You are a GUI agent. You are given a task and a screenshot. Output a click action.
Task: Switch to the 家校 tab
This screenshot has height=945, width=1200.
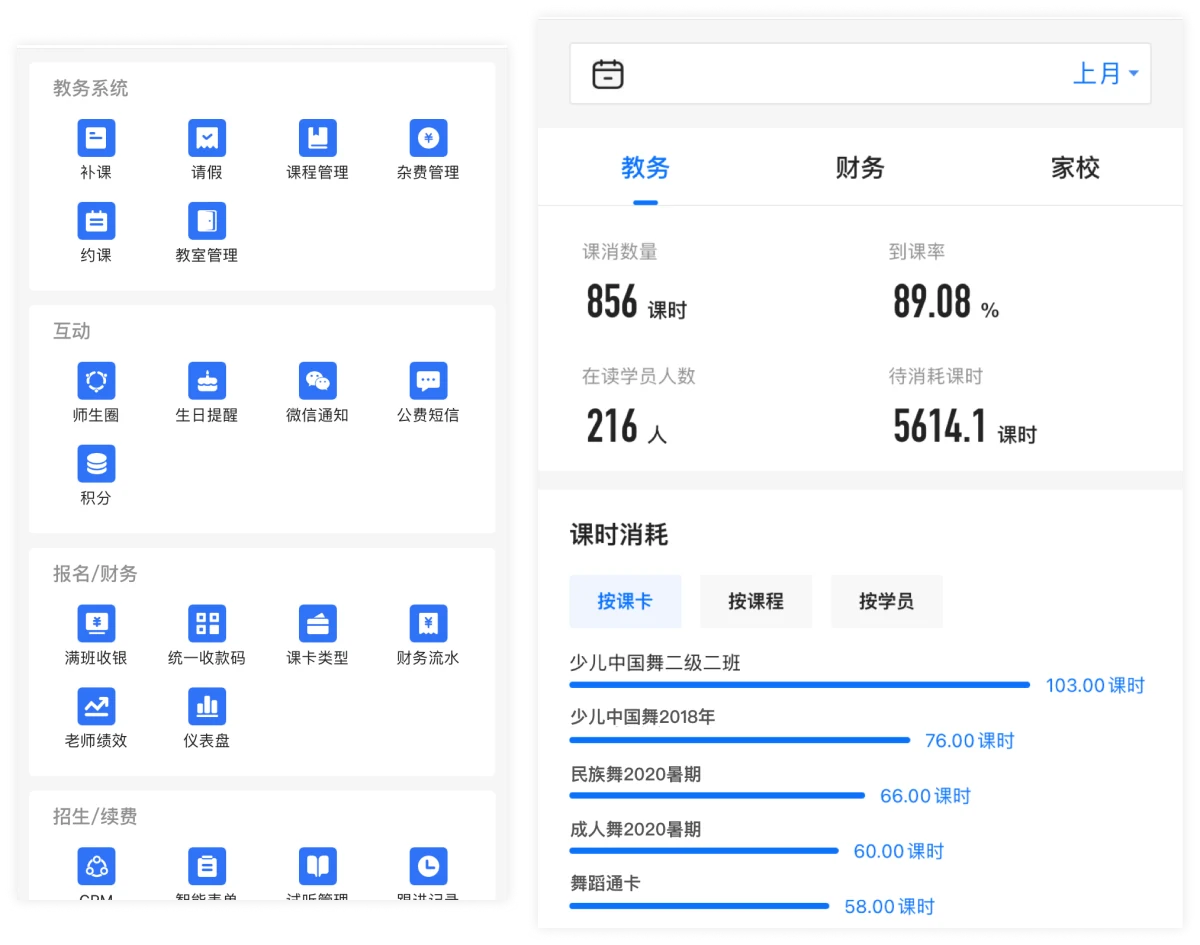(x=1075, y=168)
